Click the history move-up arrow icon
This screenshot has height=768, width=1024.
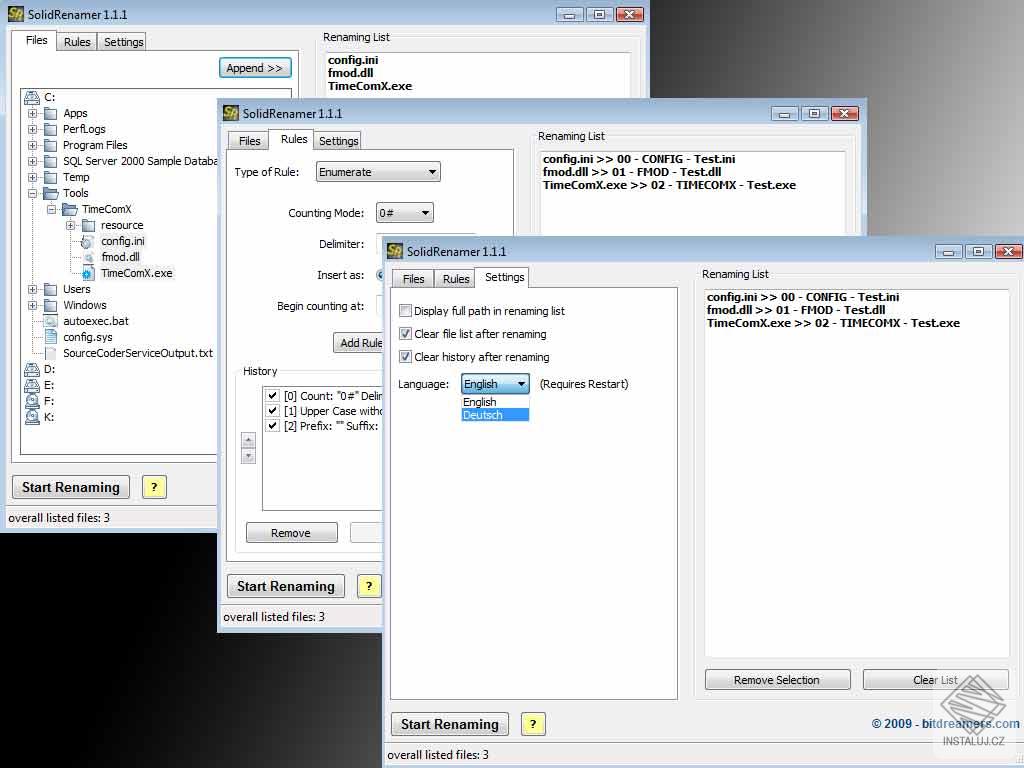coord(248,440)
